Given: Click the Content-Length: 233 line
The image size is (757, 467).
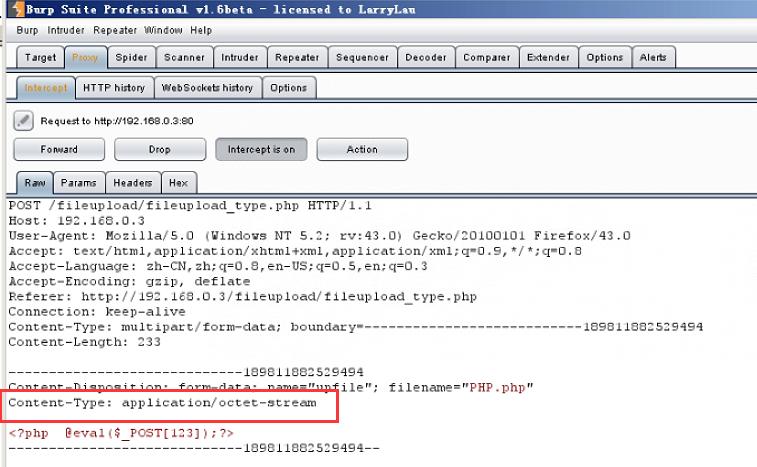Looking at the screenshot, I should (x=84, y=342).
